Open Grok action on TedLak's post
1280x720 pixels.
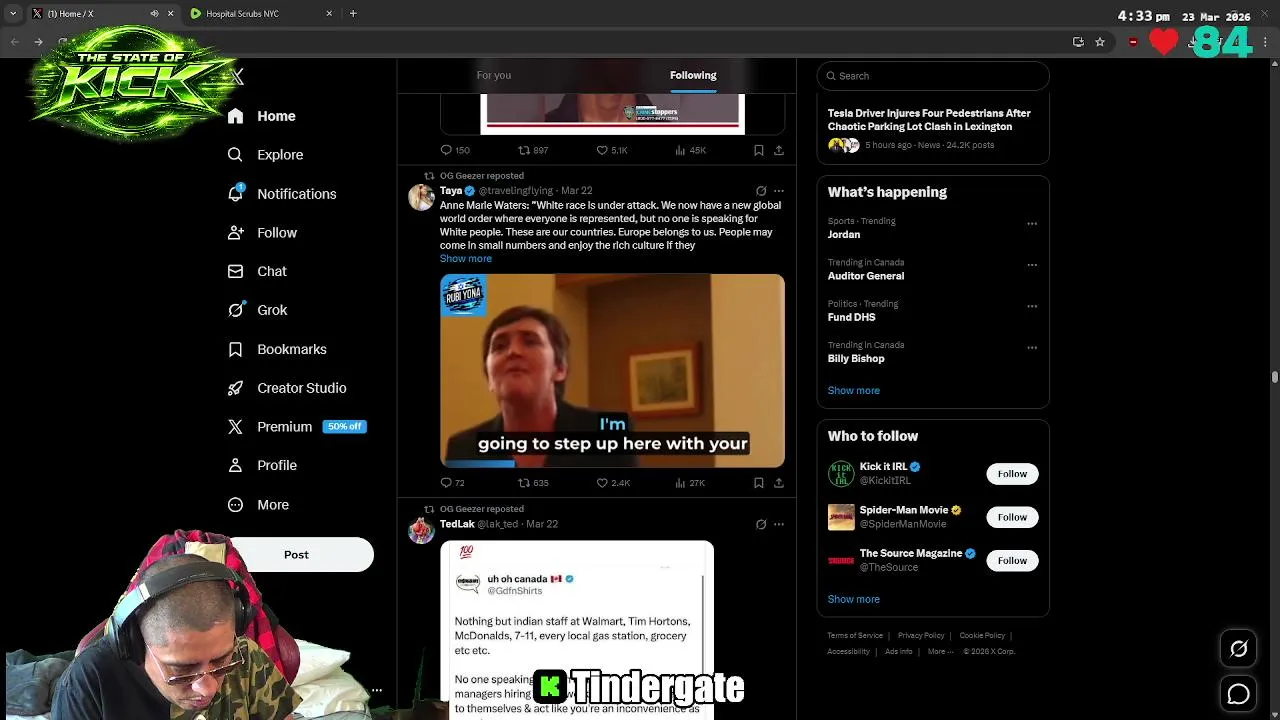click(x=761, y=524)
